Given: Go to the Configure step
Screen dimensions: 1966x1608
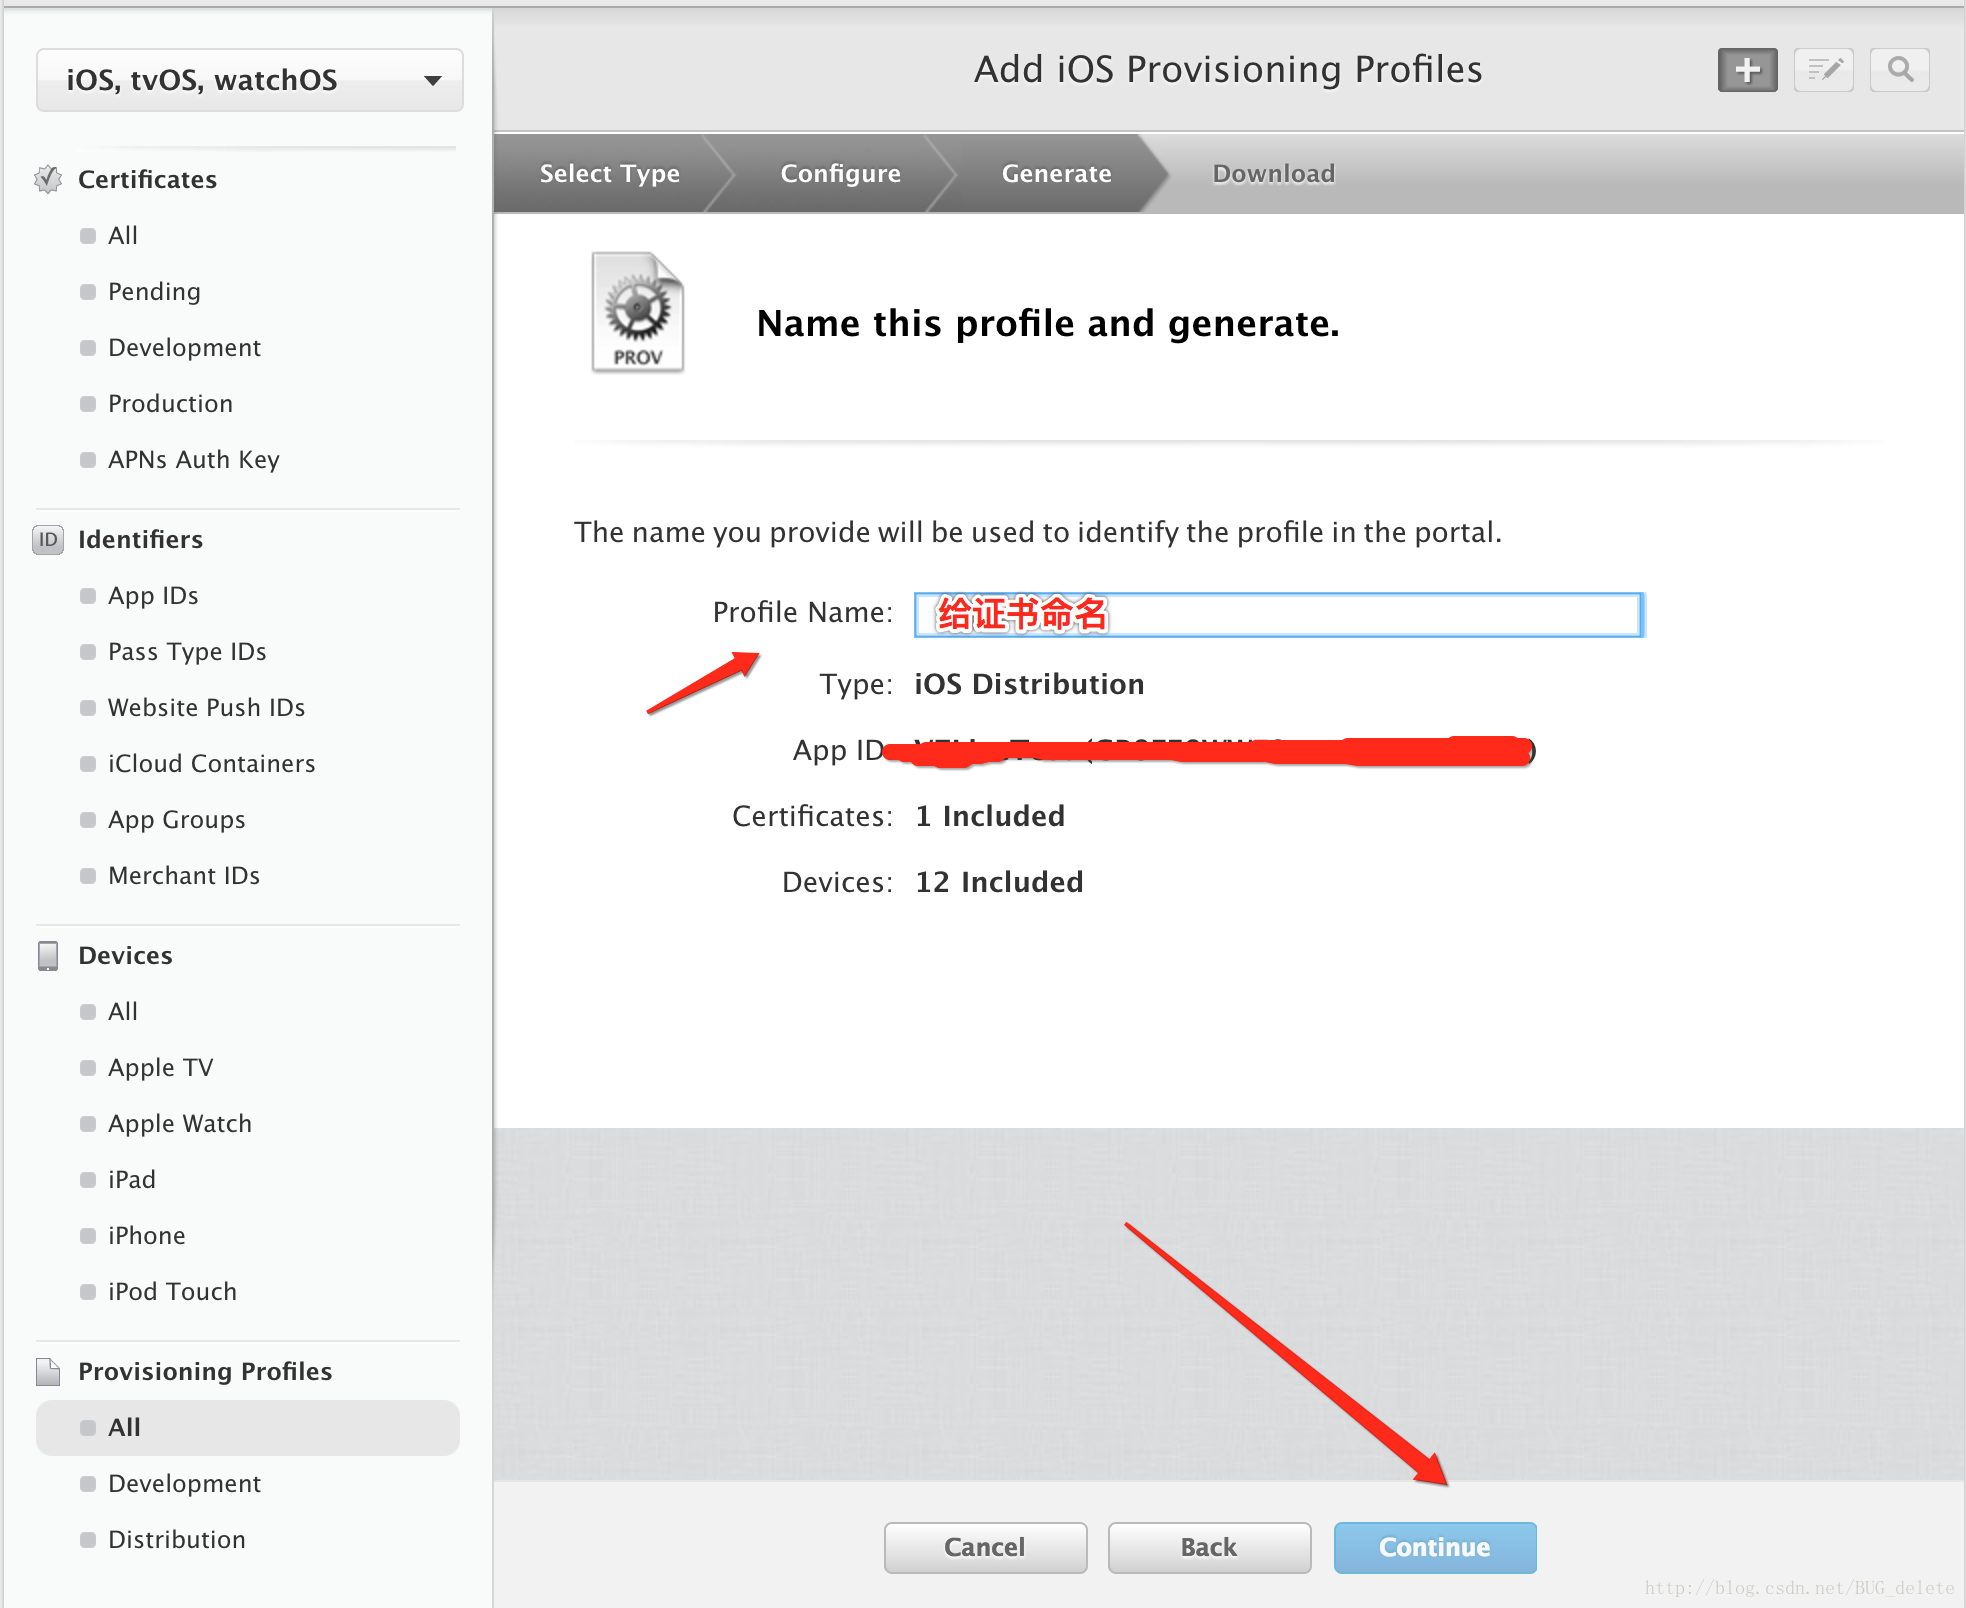Looking at the screenshot, I should 840,173.
